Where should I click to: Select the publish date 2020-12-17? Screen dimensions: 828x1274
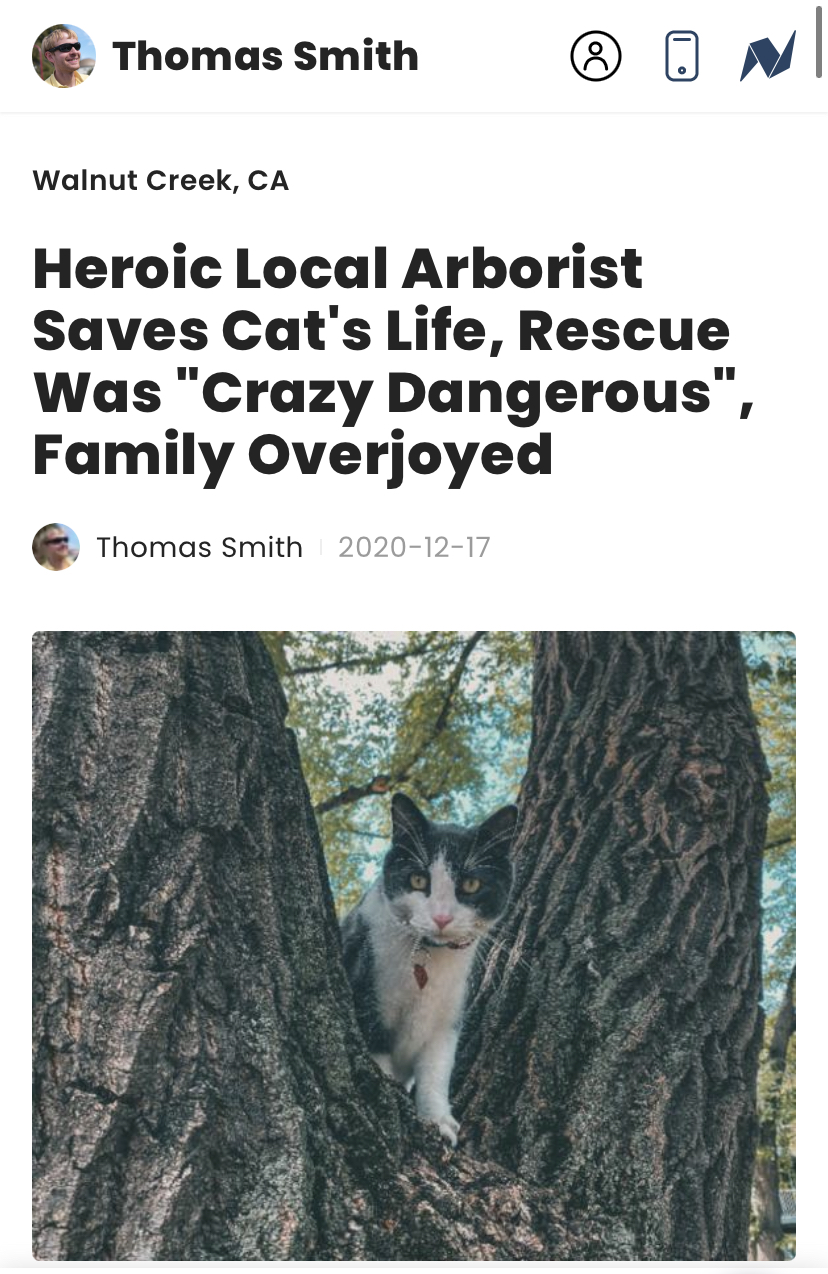point(414,547)
